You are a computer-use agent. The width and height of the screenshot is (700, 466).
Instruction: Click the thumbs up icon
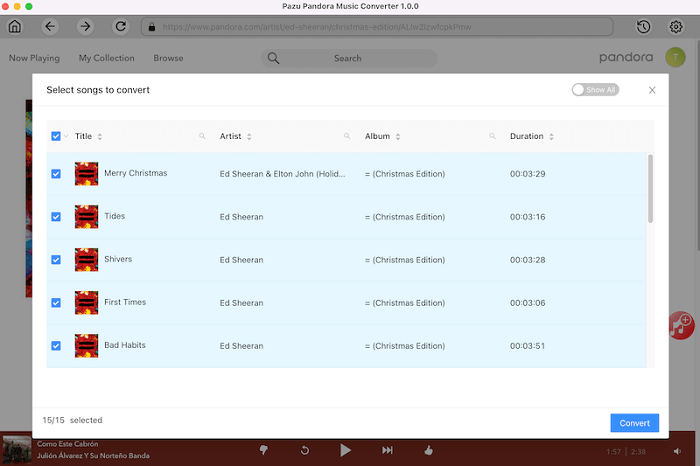click(429, 450)
